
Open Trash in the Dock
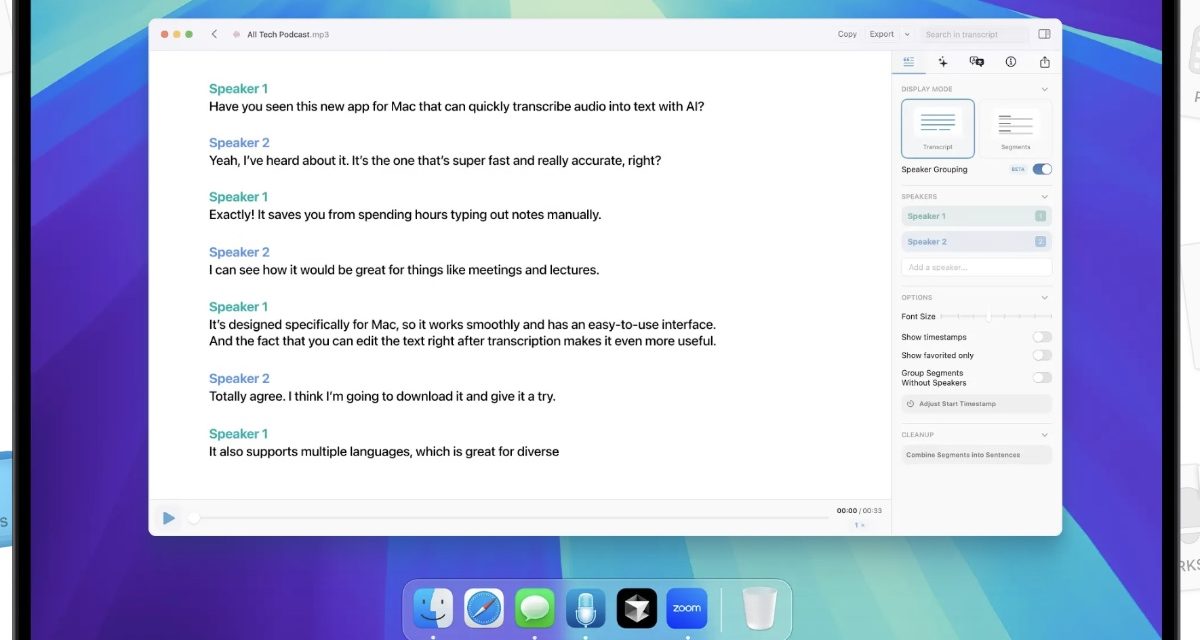click(x=759, y=608)
